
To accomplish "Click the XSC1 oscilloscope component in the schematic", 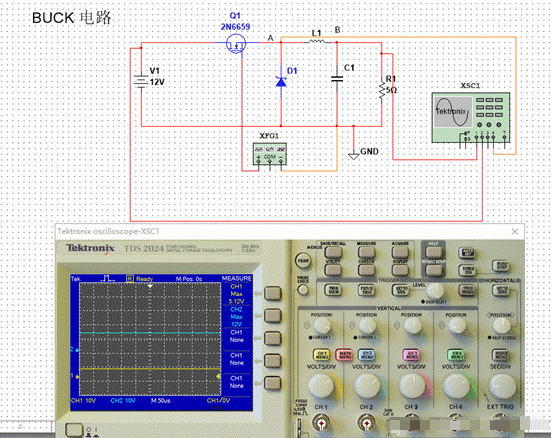I will (471, 117).
